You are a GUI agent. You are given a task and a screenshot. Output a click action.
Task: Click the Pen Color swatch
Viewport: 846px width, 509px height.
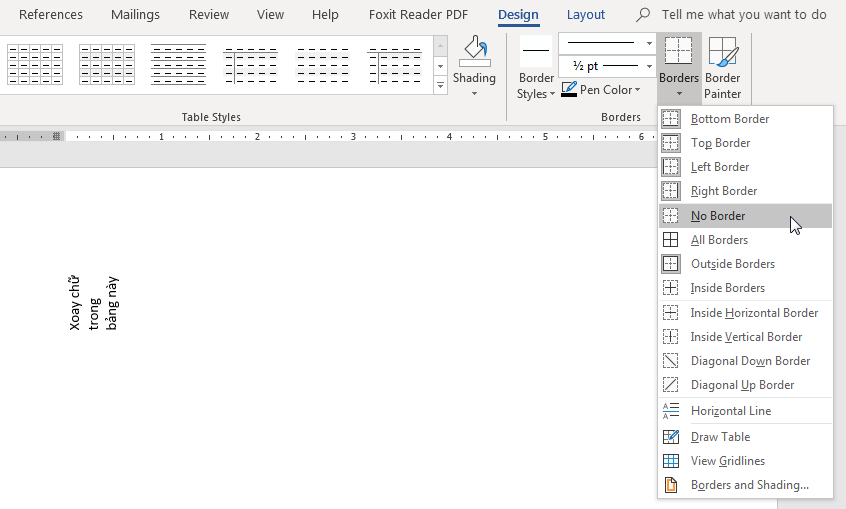point(569,90)
